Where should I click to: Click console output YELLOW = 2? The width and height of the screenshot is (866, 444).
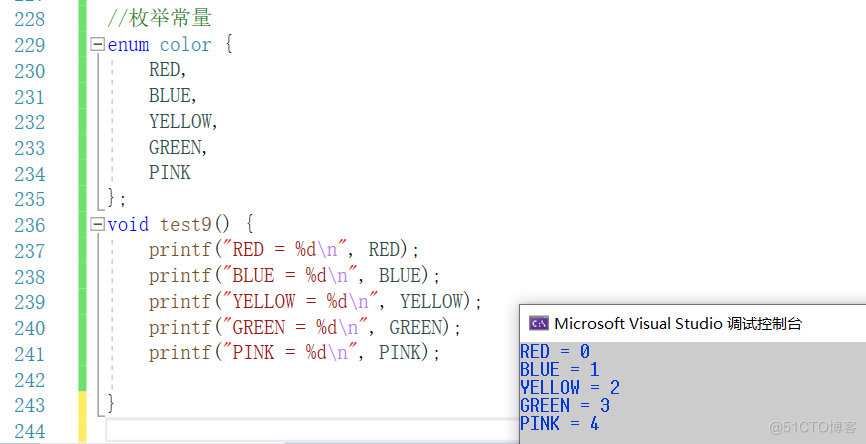click(x=570, y=388)
